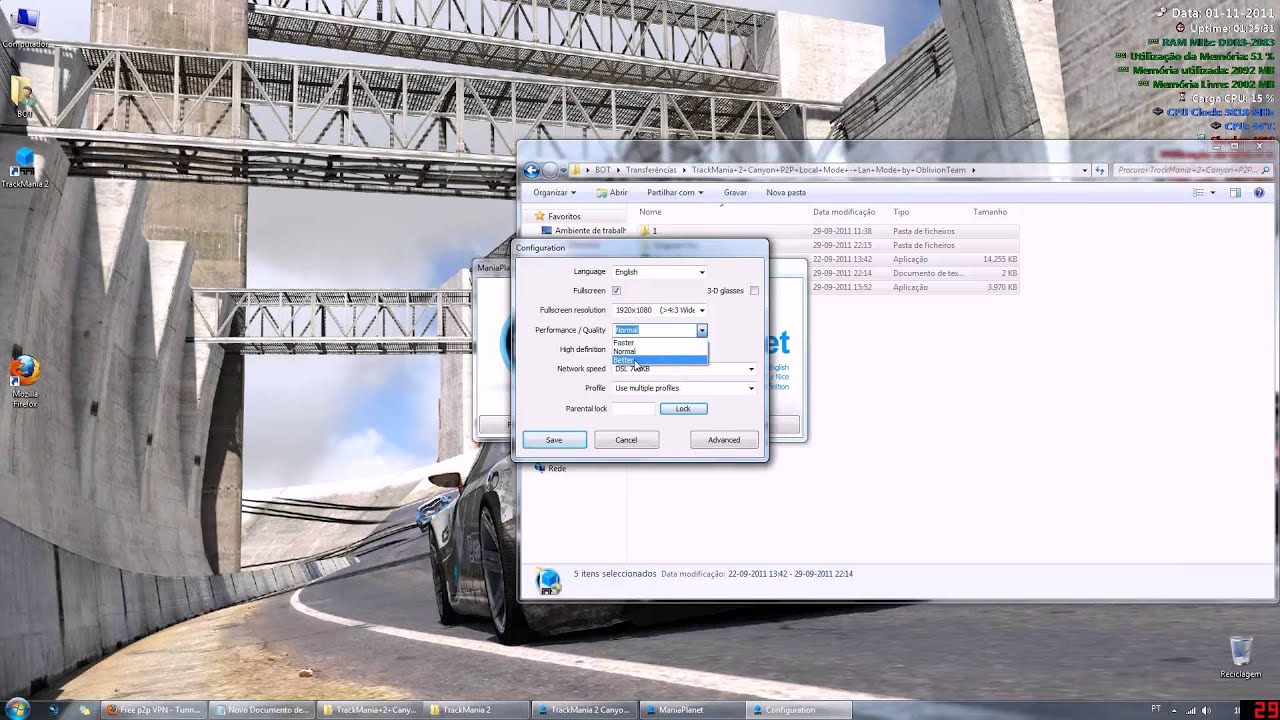Select the folder icon of item 1

pos(645,231)
